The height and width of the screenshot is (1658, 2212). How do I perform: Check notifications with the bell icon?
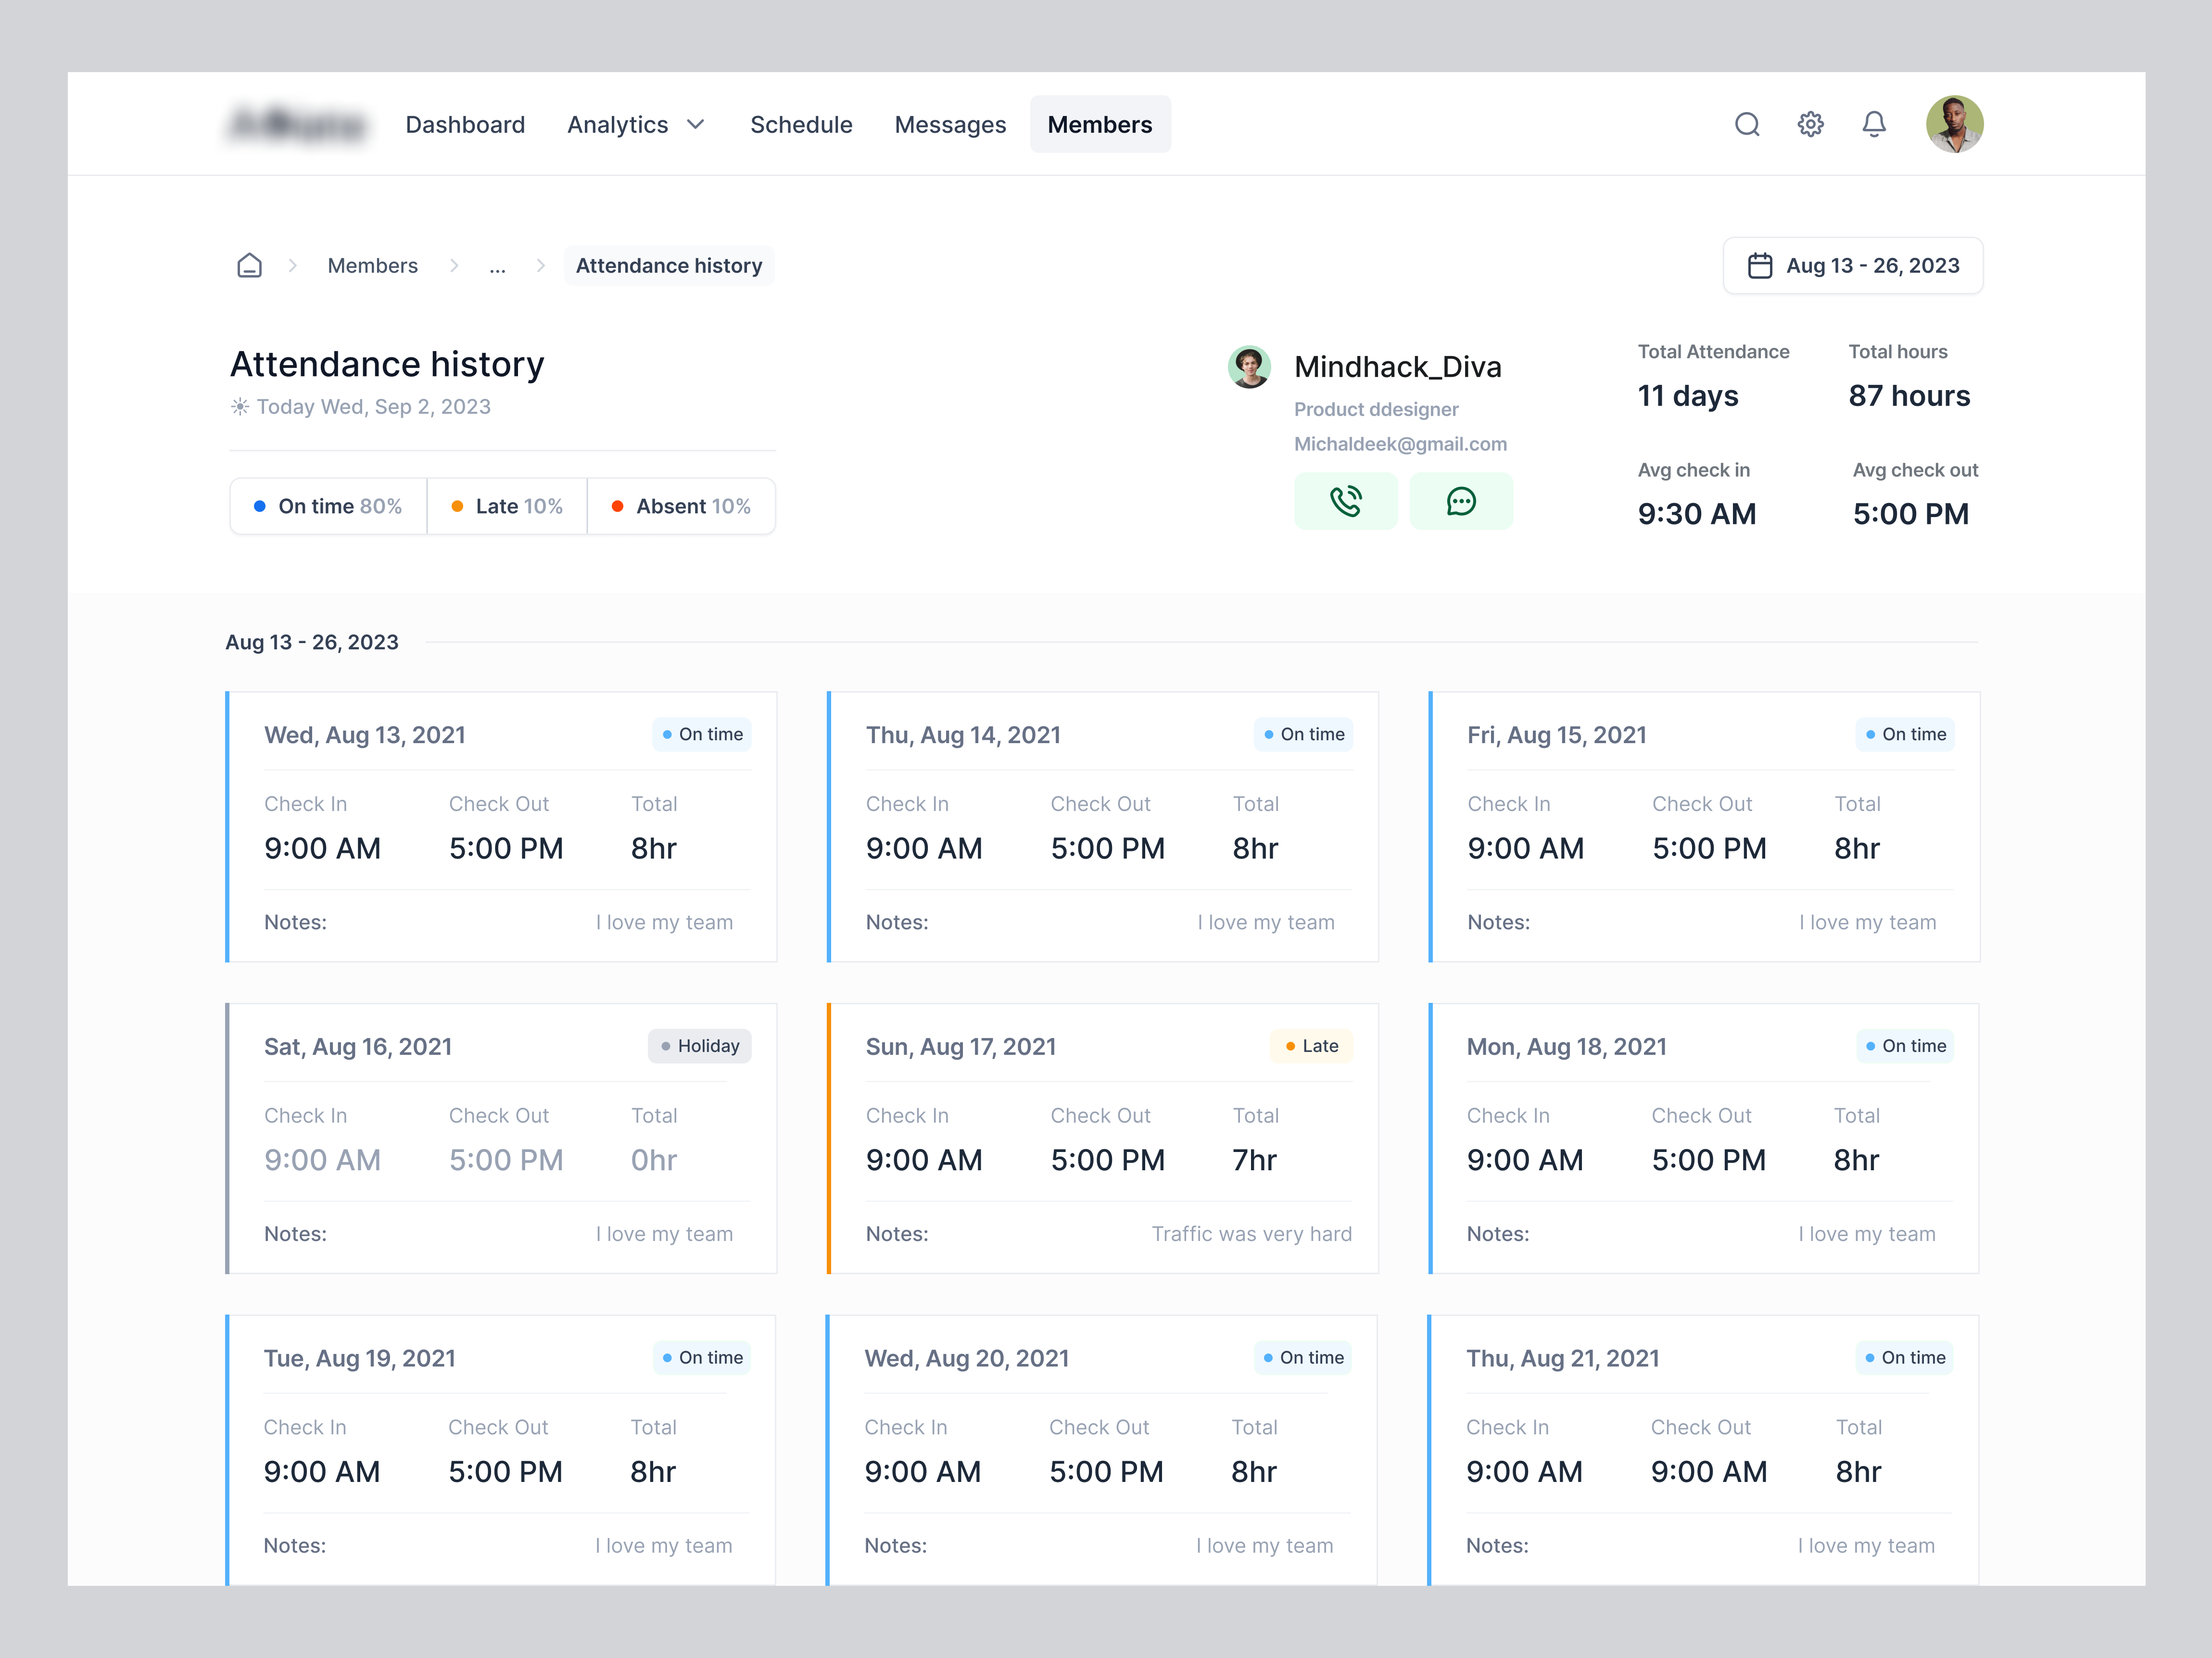[1875, 124]
